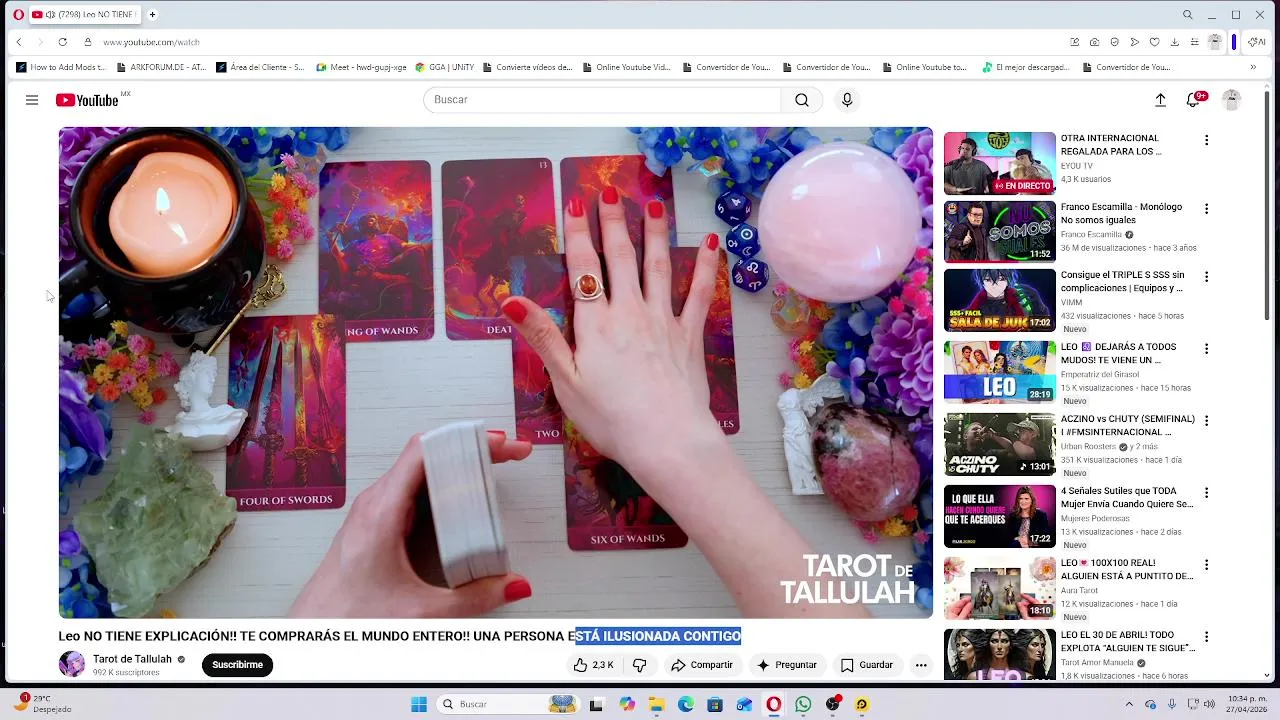Screen dimensions: 1280x720
Task: Open options for Franco Escamilla video
Action: pos(1206,209)
